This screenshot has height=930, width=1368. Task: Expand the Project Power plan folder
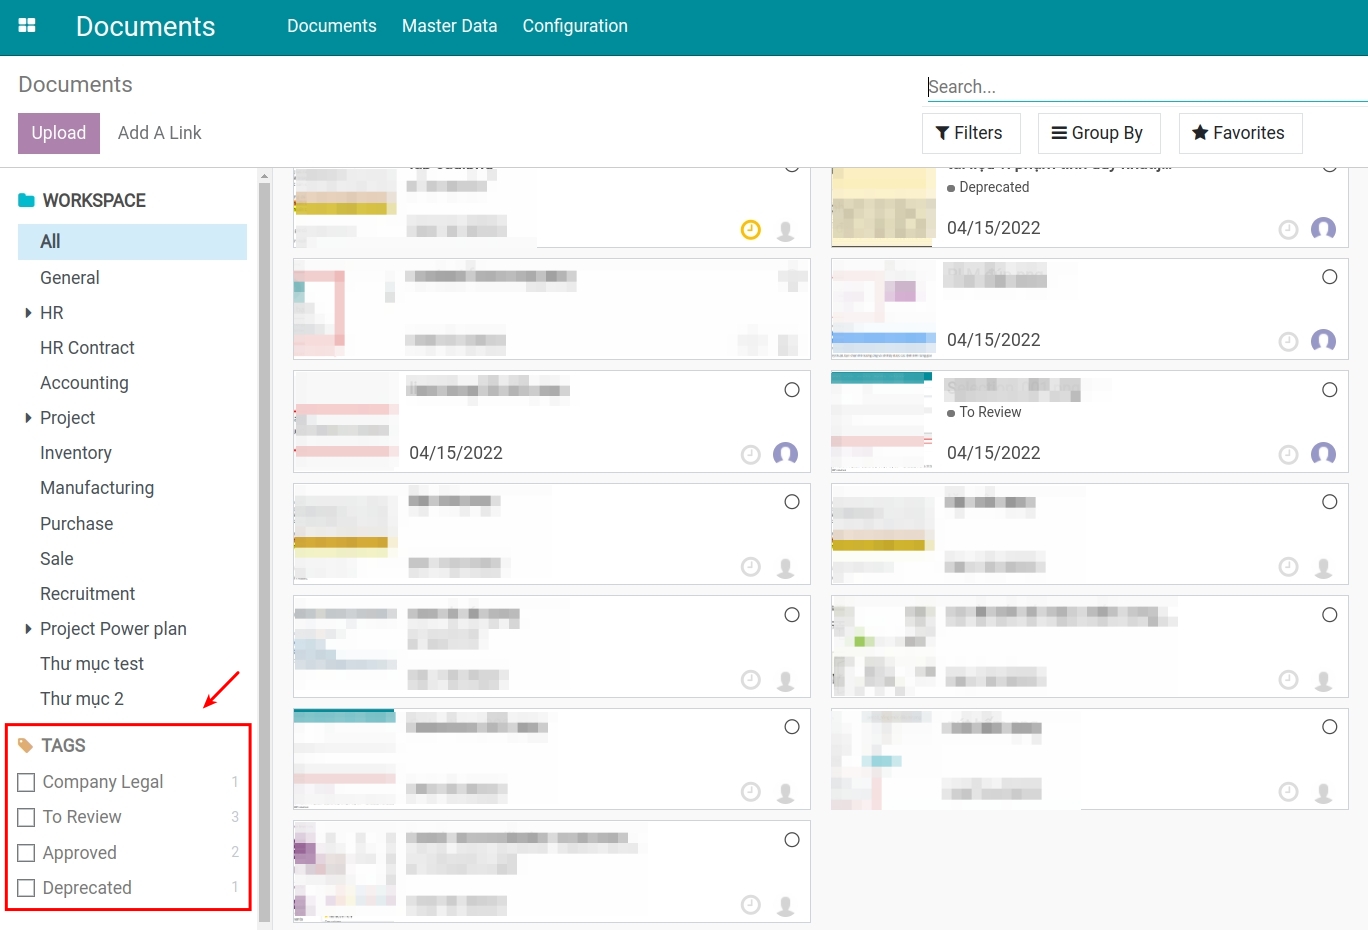[28, 628]
